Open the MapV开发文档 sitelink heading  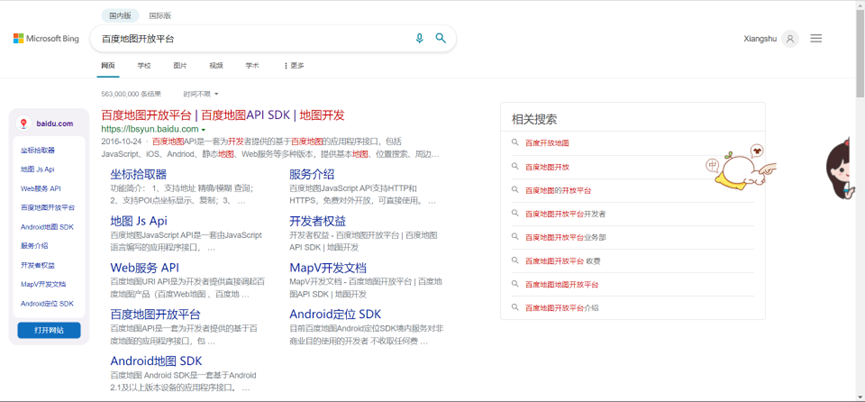(x=328, y=268)
